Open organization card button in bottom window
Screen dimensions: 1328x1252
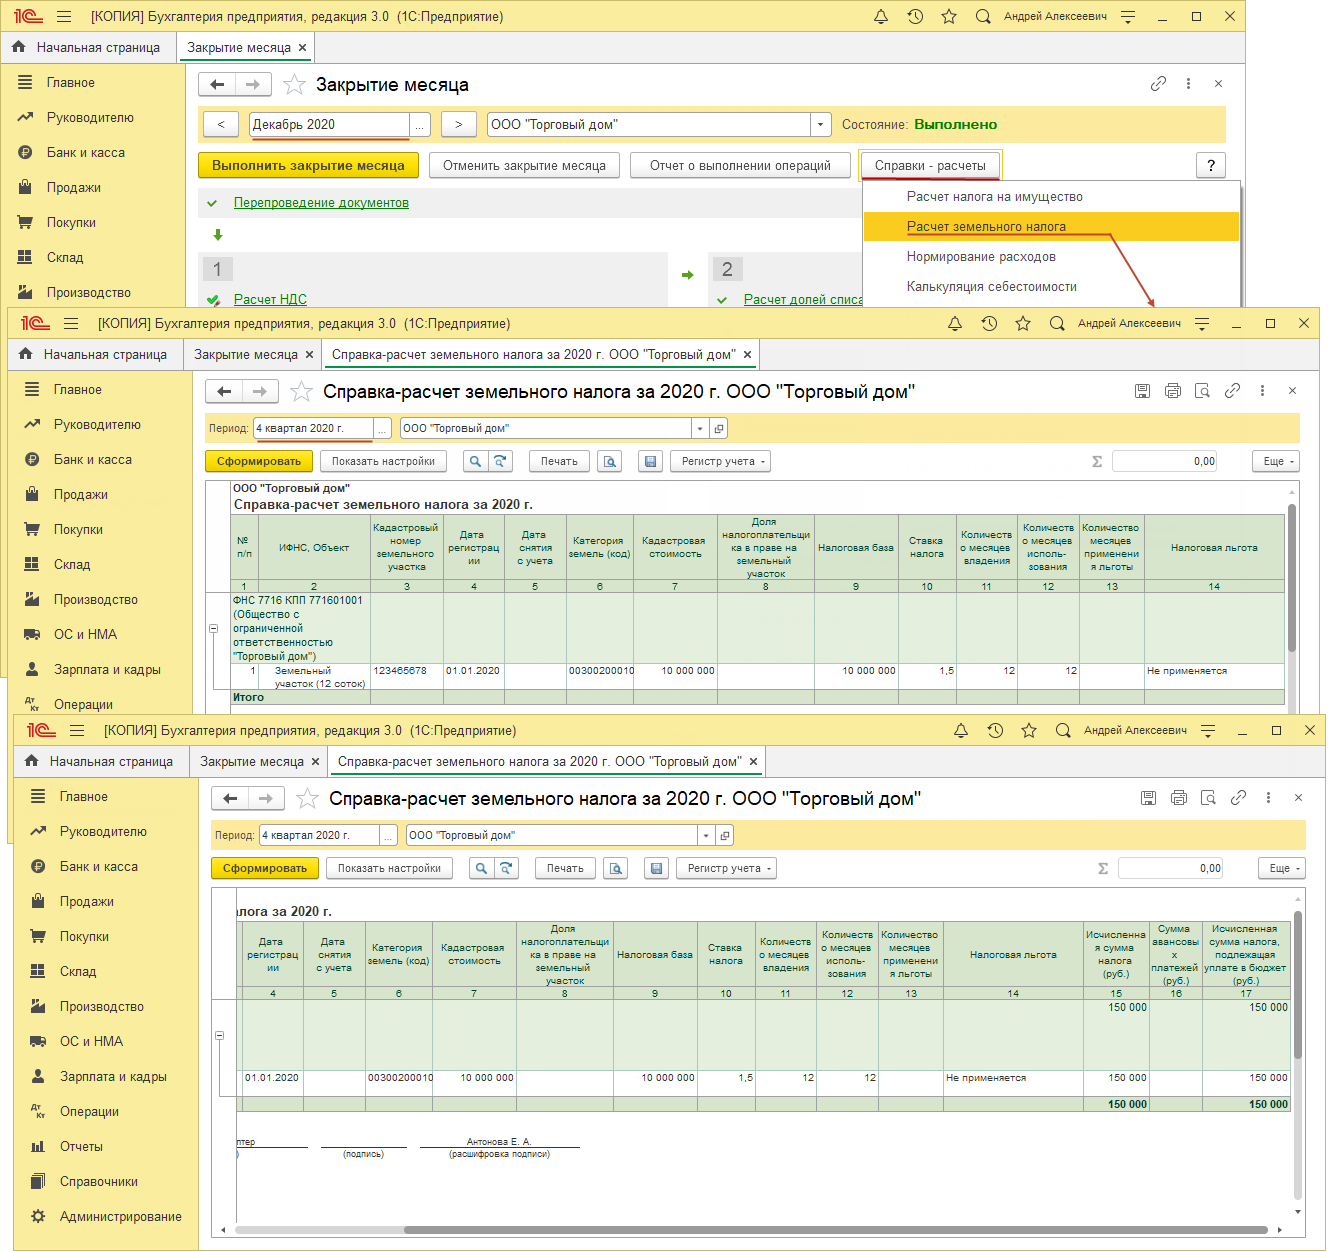725,835
